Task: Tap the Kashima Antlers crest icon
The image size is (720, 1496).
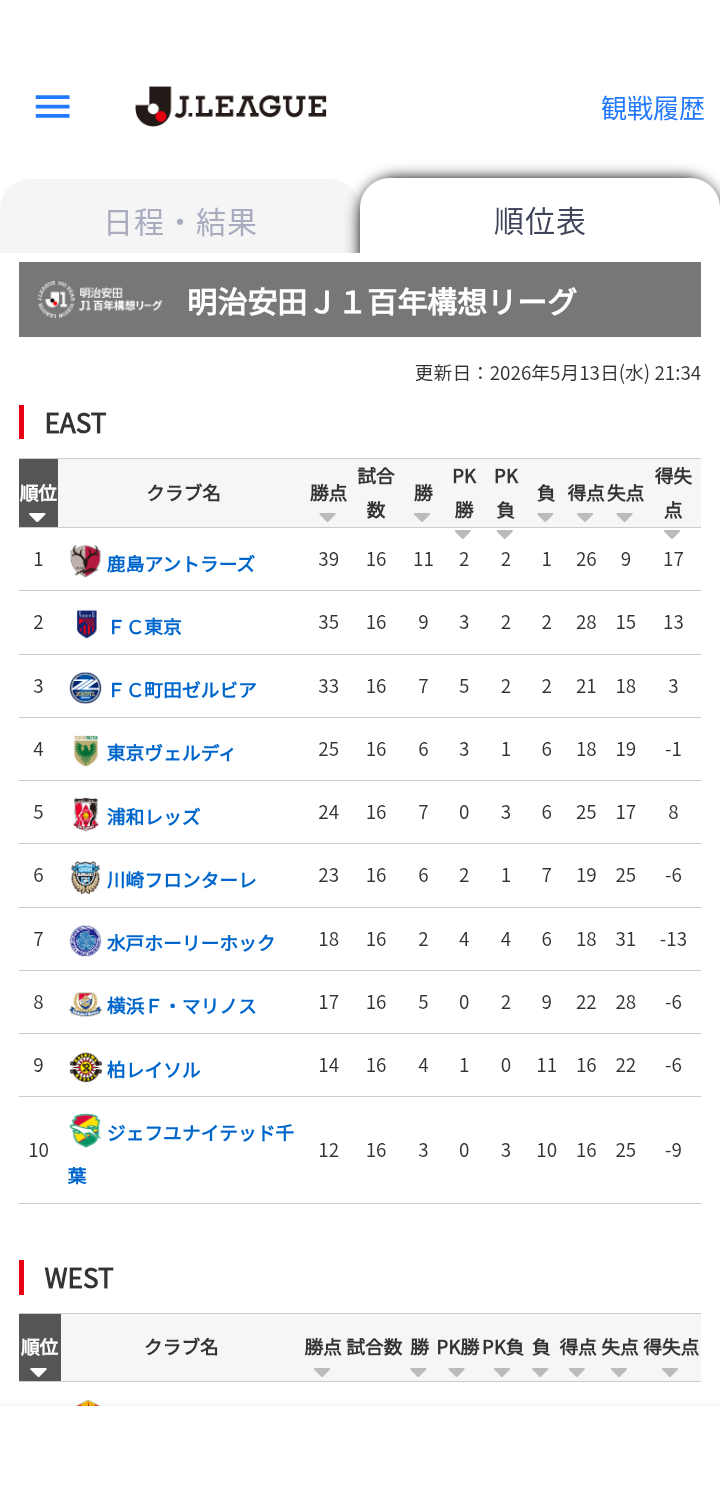Action: pos(85,561)
